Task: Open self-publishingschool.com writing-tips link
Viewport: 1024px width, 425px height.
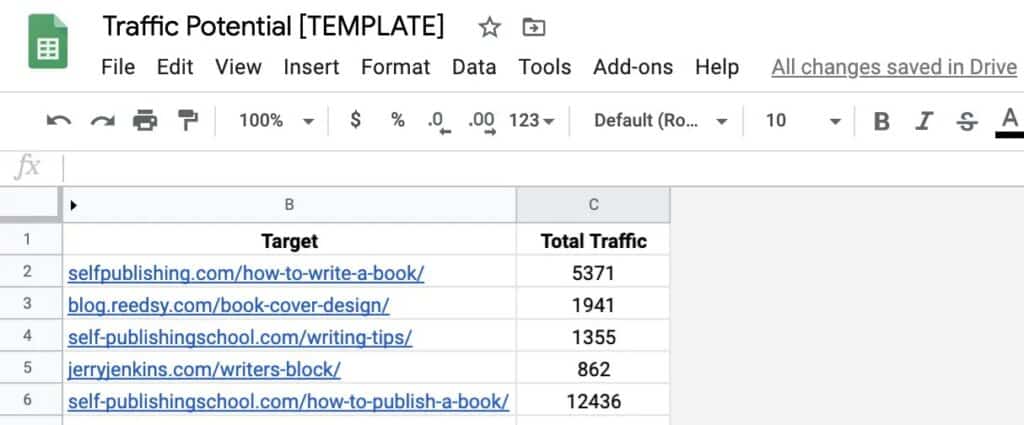Action: click(x=240, y=337)
